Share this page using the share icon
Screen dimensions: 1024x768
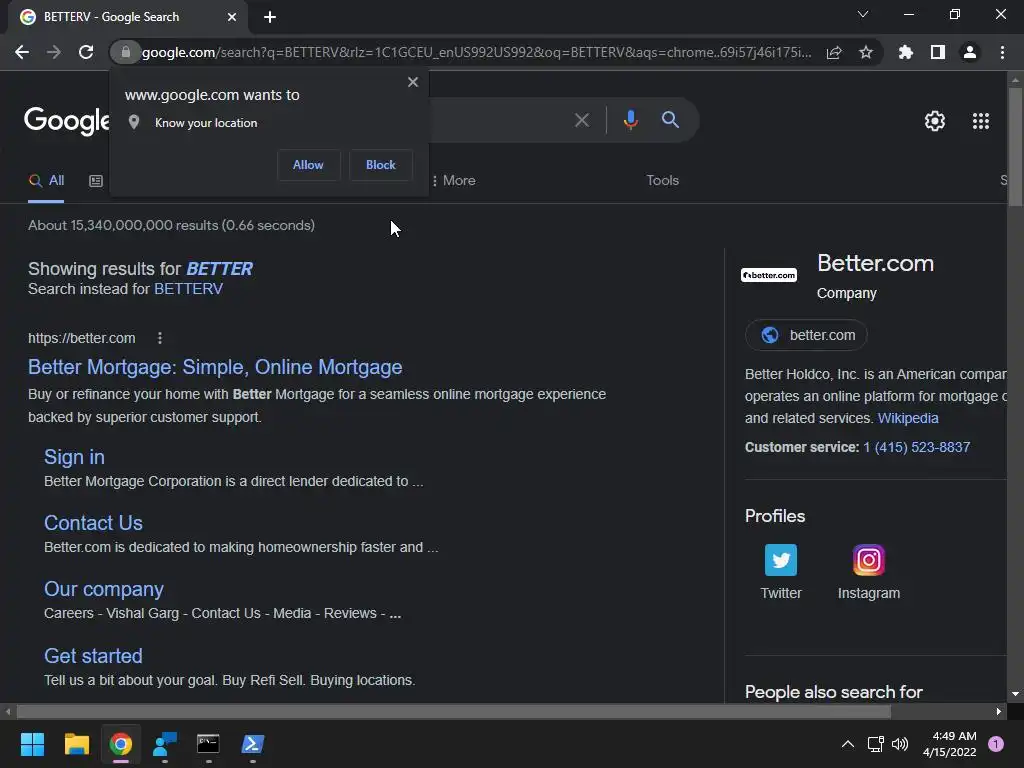[834, 52]
